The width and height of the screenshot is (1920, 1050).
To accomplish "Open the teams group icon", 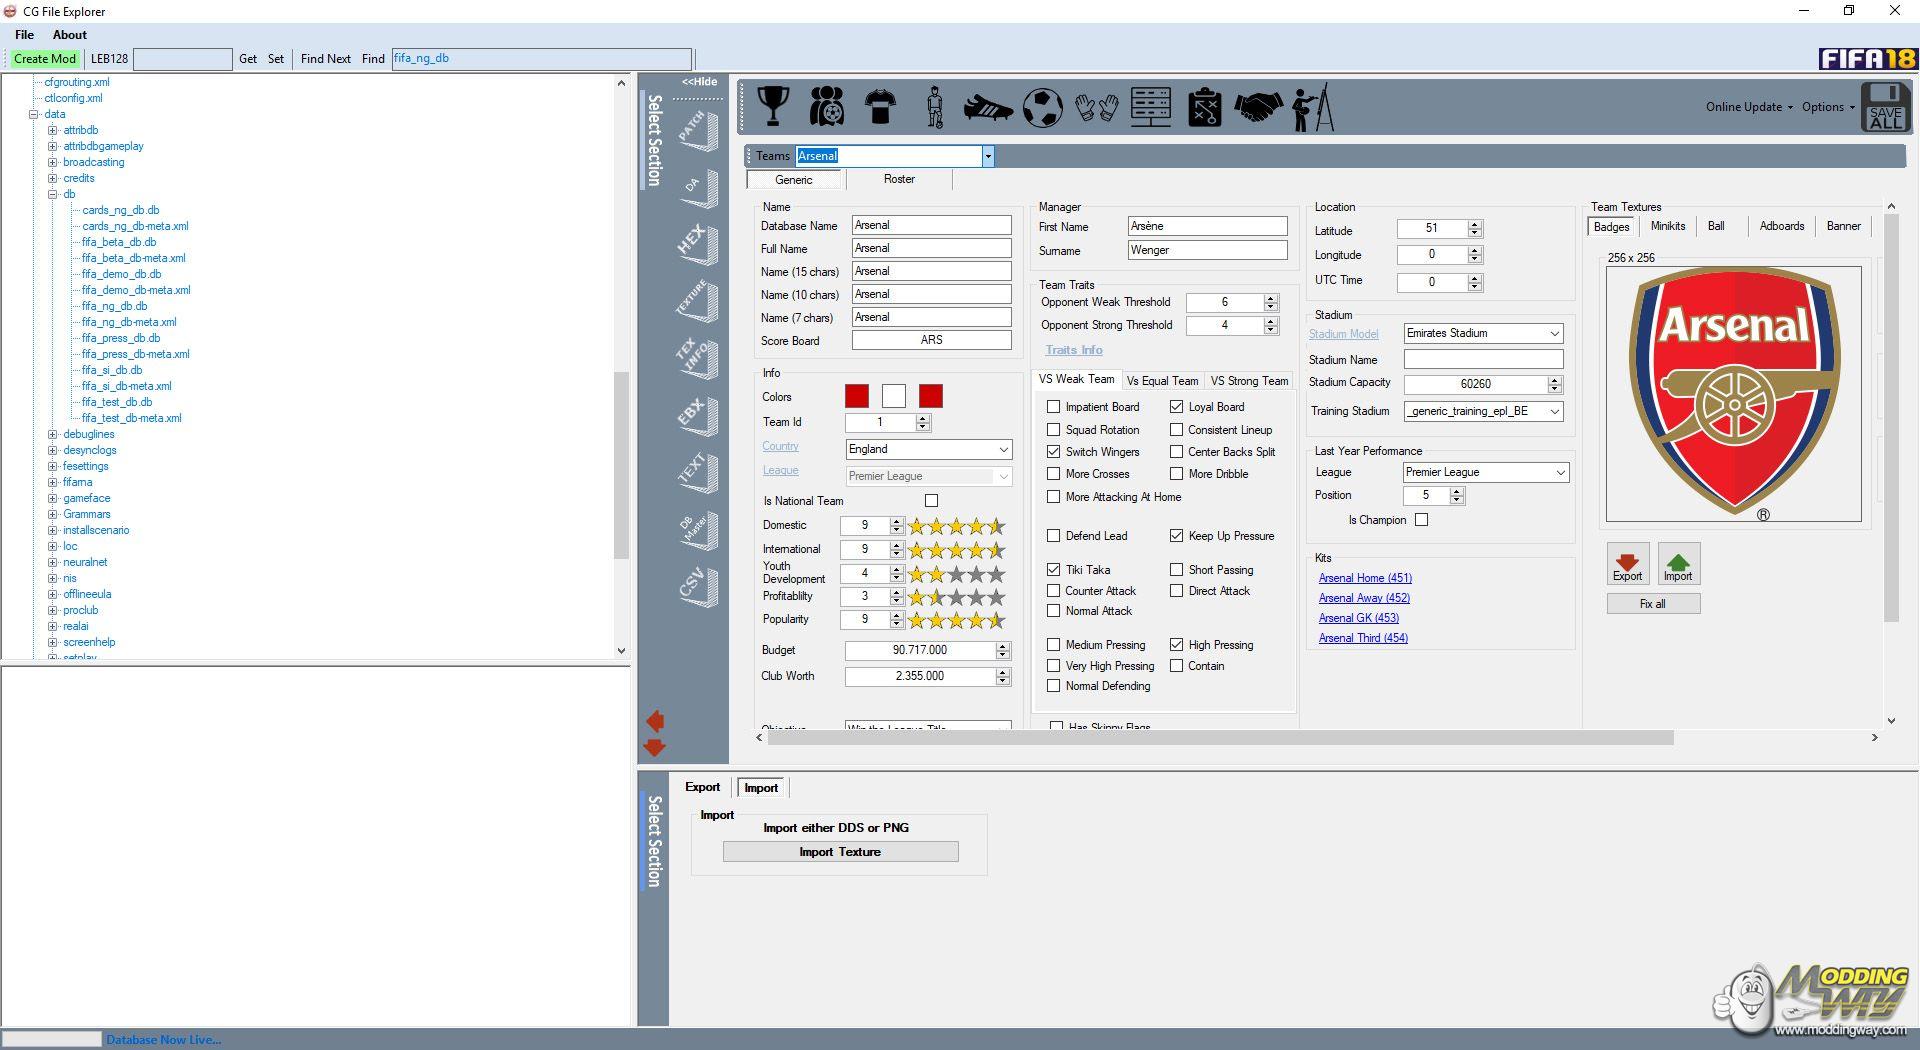I will (x=826, y=106).
